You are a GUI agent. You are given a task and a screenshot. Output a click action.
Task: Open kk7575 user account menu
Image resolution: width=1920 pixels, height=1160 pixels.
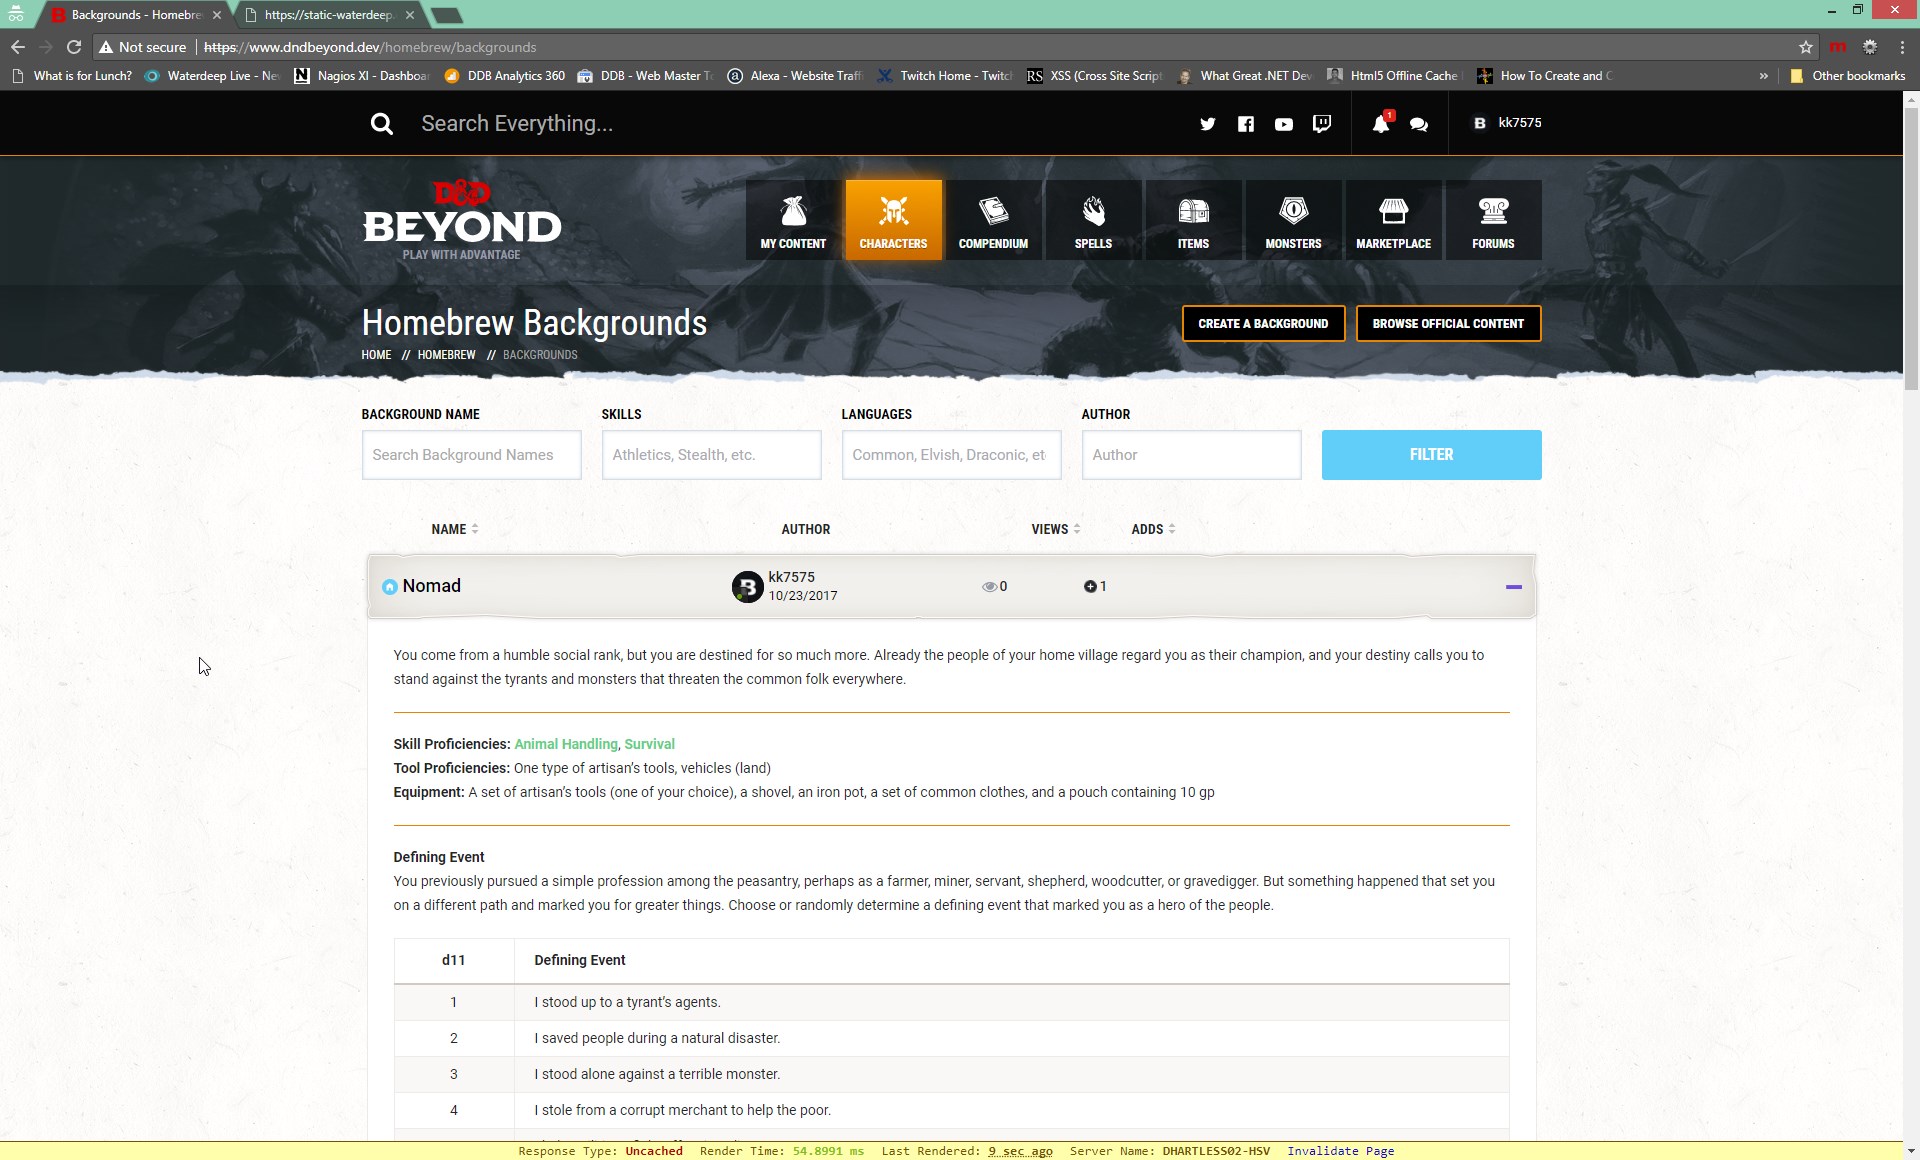pos(1507,123)
